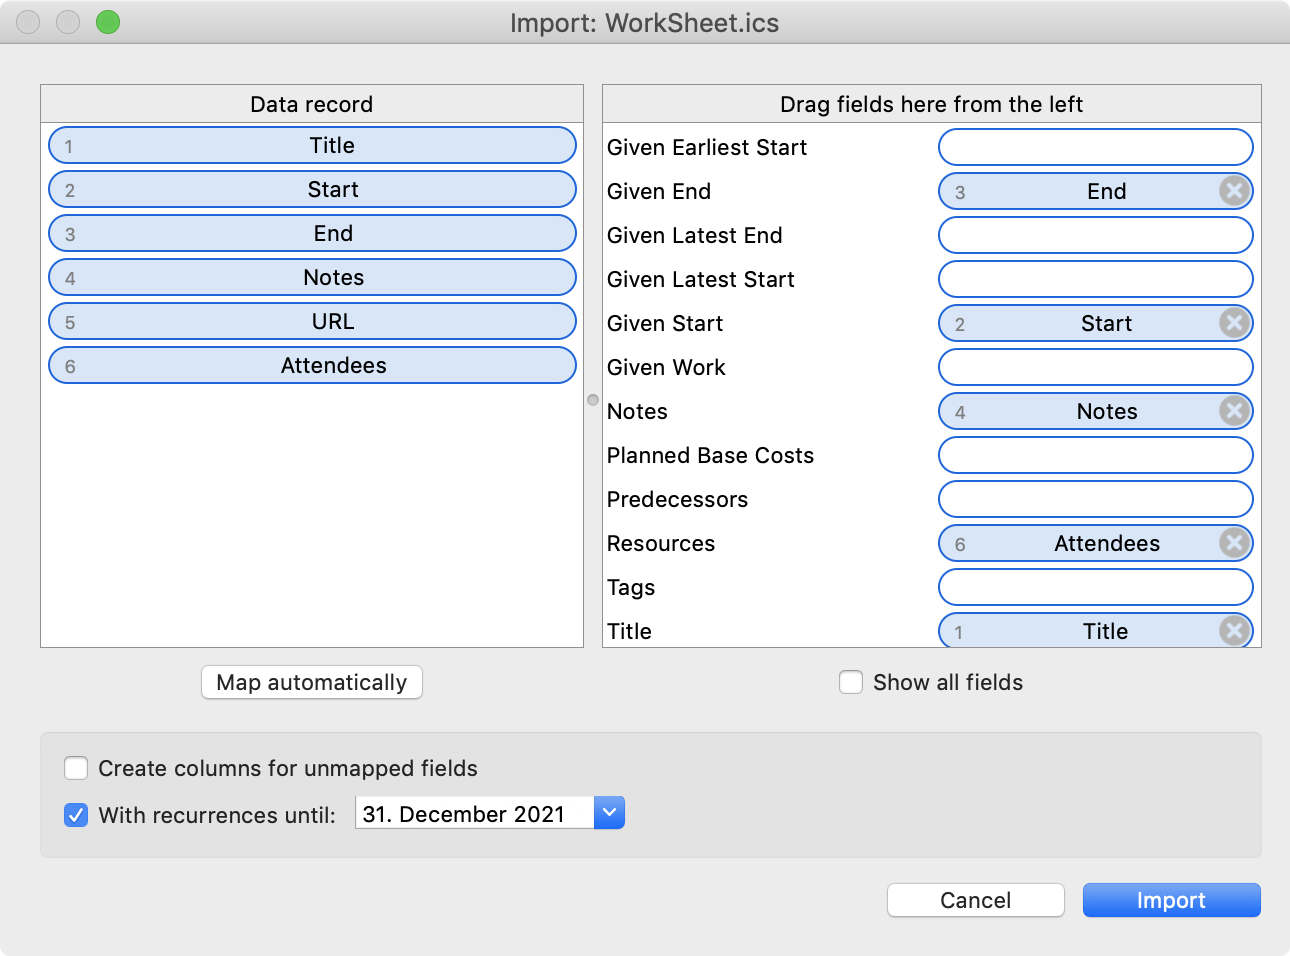Click the empty Given Earliest Start field
Screen dimensions: 1290x956
[x=1095, y=147]
